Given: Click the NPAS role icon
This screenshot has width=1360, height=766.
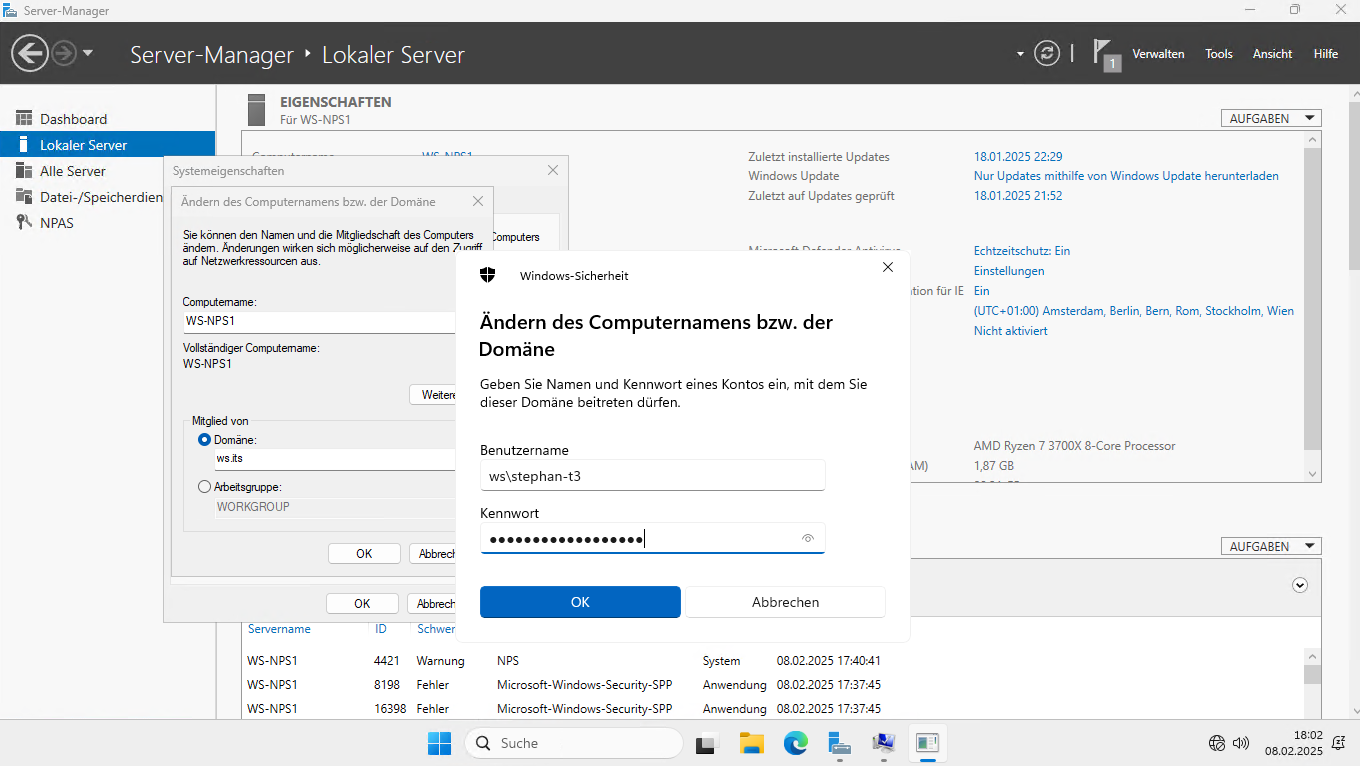Looking at the screenshot, I should pos(24,222).
